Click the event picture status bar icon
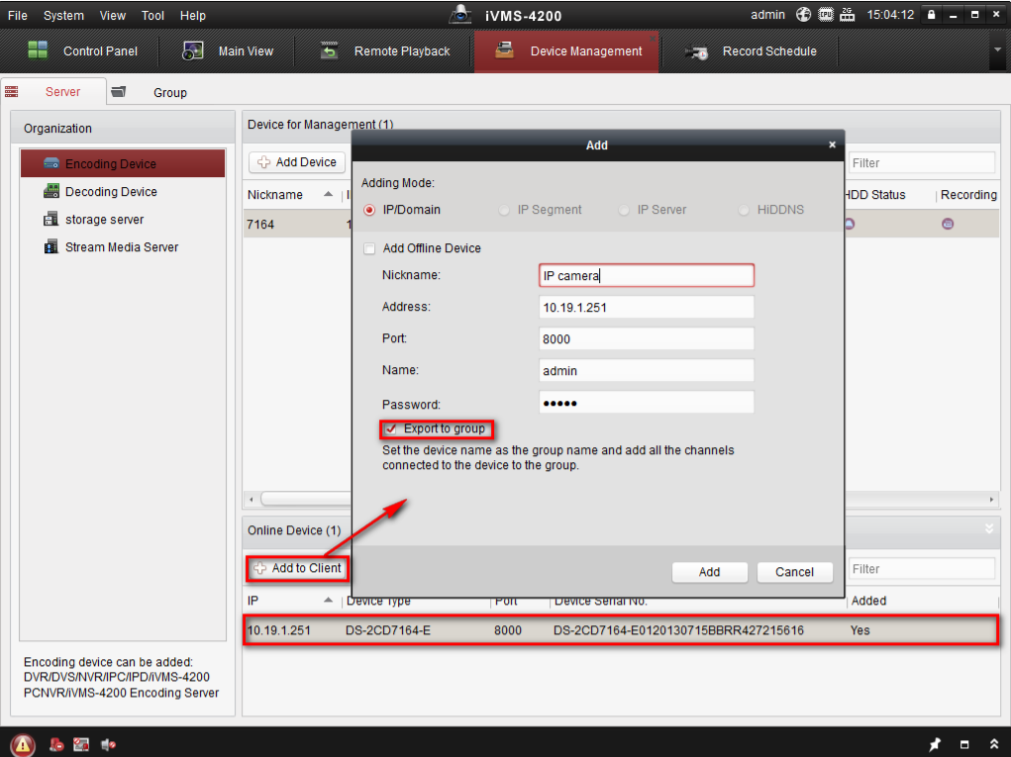1011x757 pixels. [x=81, y=745]
